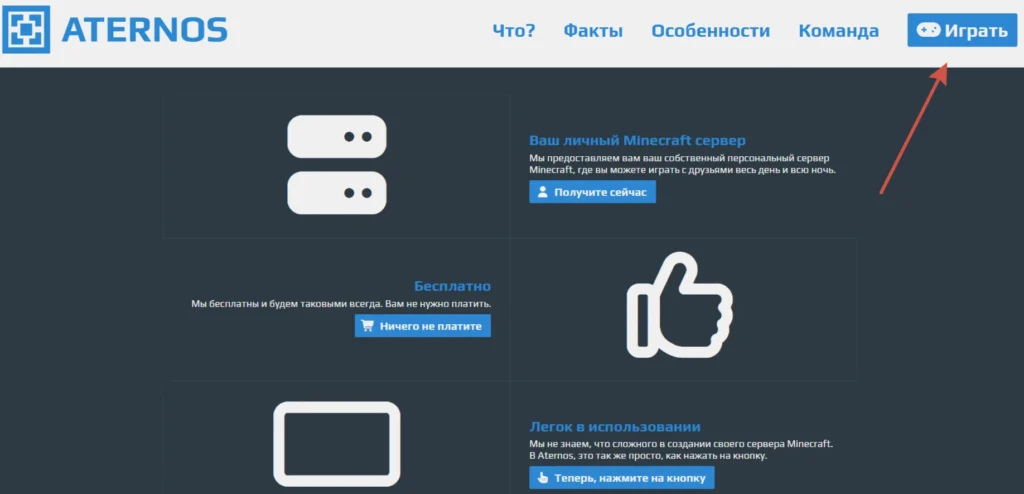Click text Мы бесплатны и будем таковыми всегда
Viewport: 1024px width, 494px height.
(341, 304)
